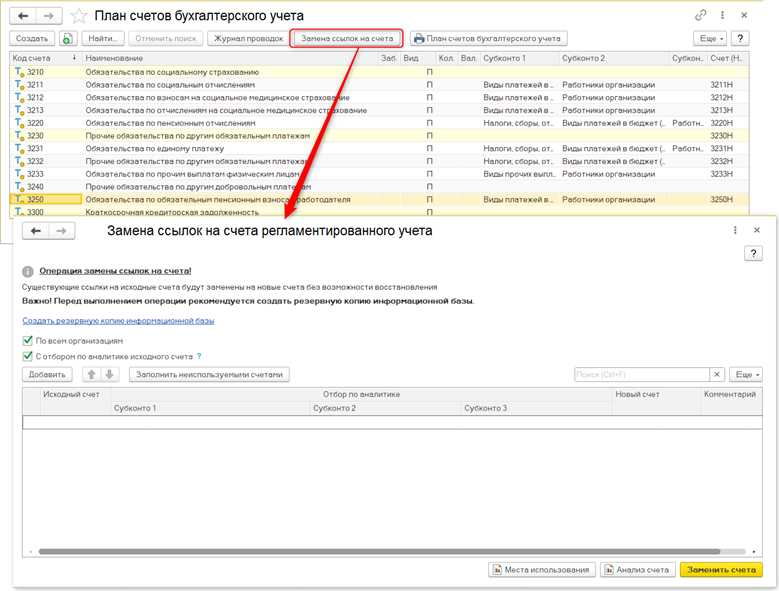The height and width of the screenshot is (591, 779).
Task: Move row down with the down arrow
Action: tap(110, 374)
